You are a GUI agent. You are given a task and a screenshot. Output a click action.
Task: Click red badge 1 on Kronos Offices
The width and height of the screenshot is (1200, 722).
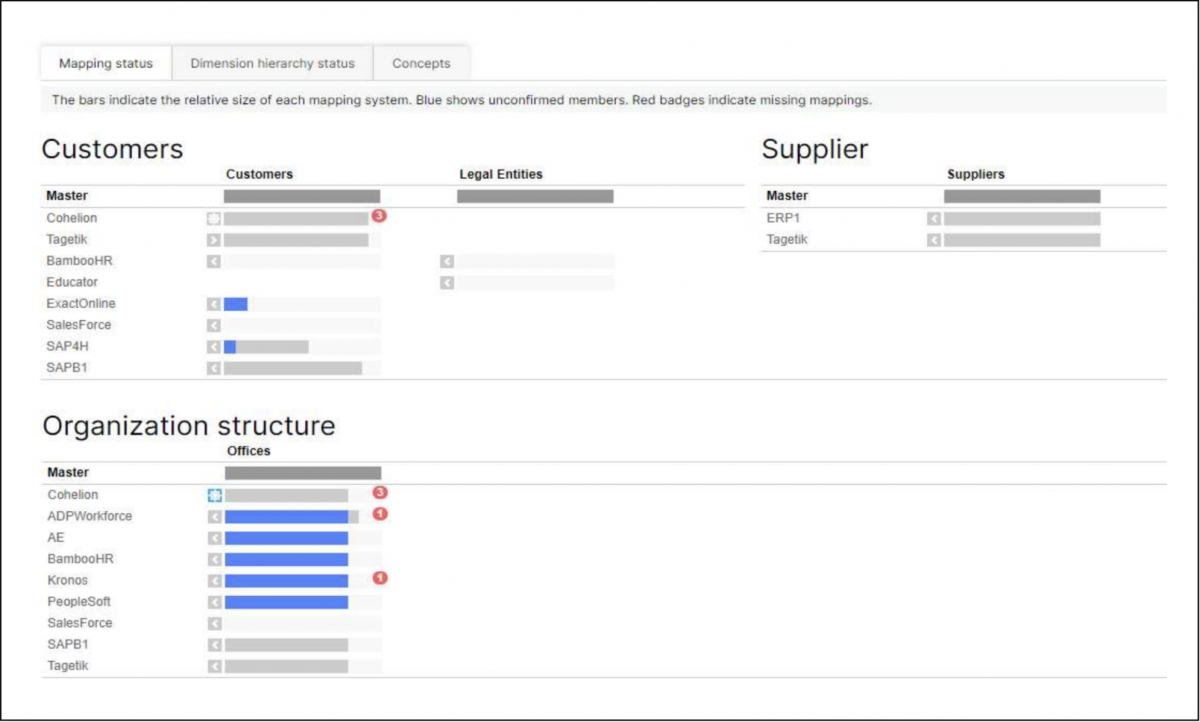tap(380, 578)
